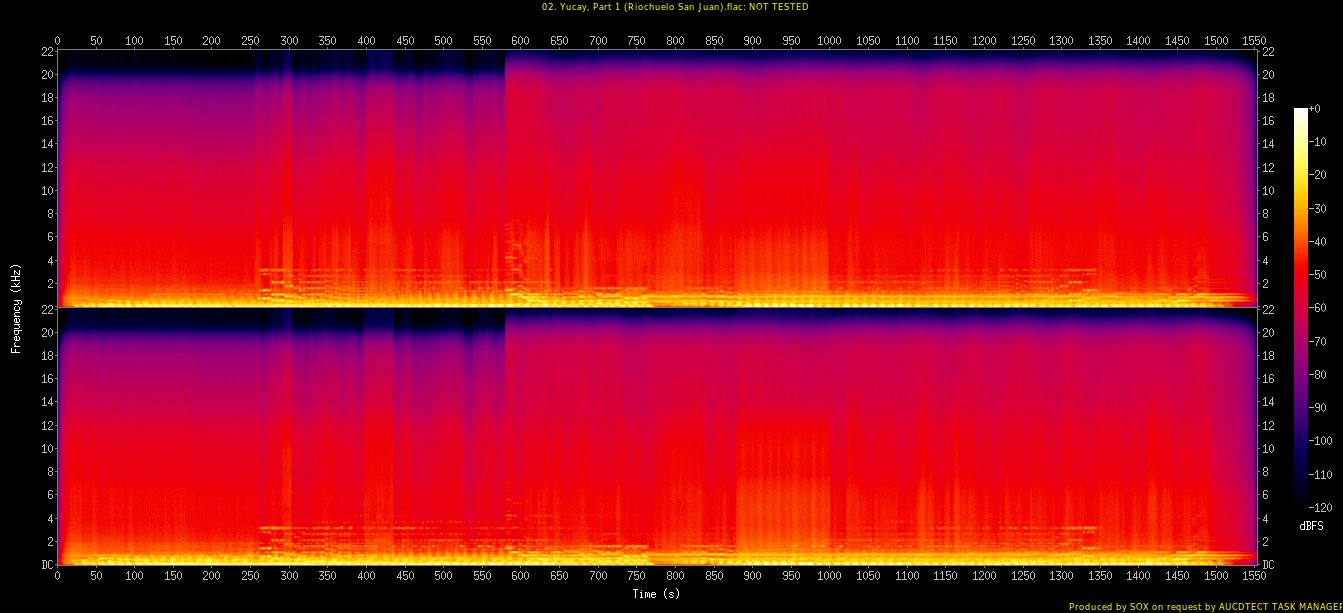Click the Time (s) axis label

click(656, 594)
